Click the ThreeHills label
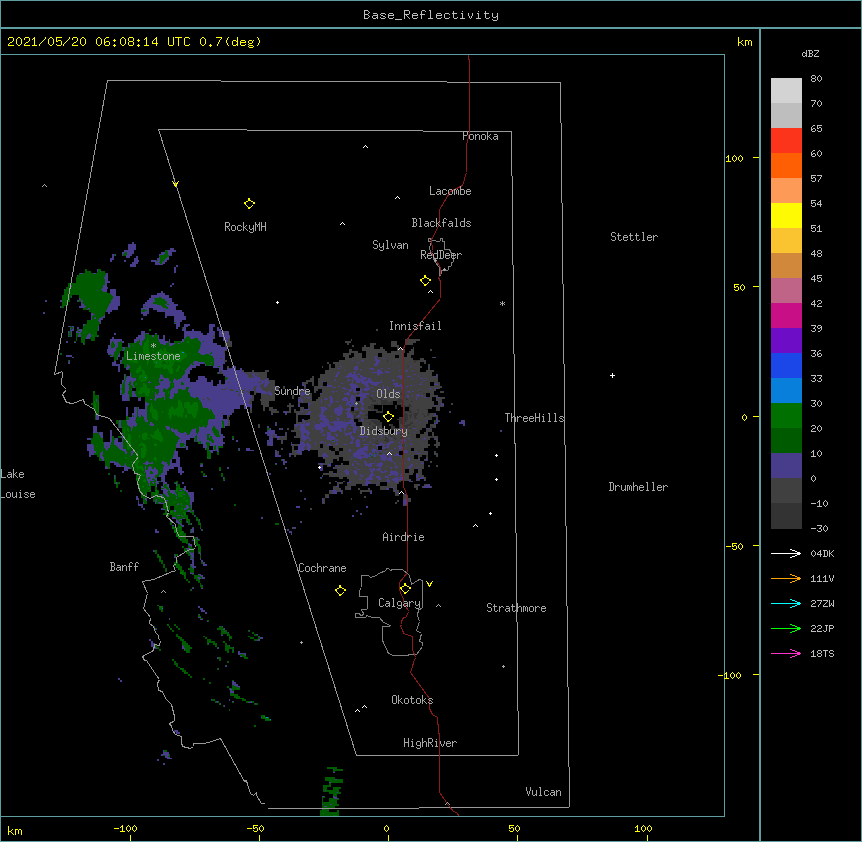 pos(534,418)
